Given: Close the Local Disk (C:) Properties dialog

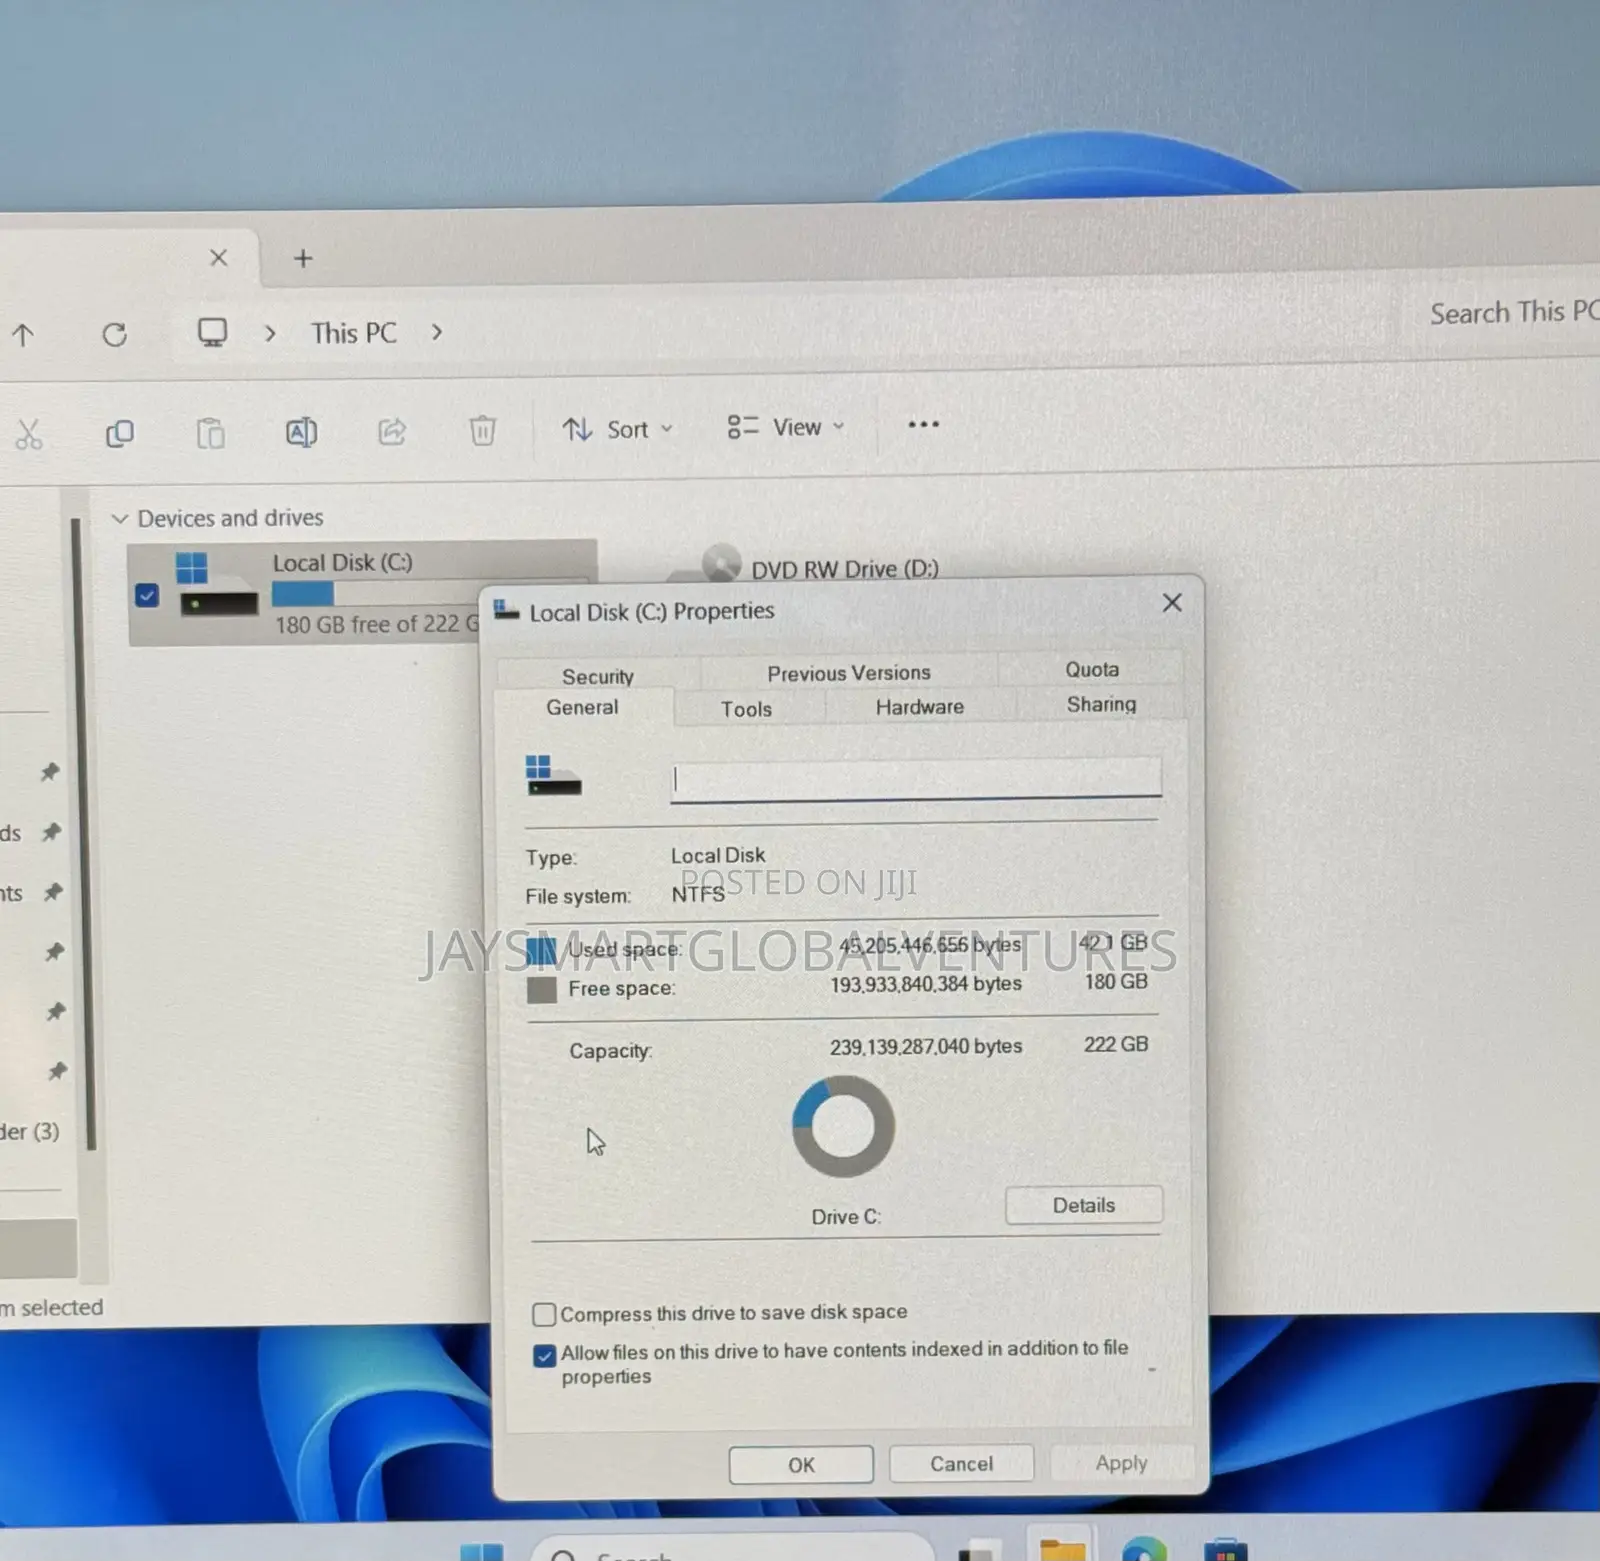Looking at the screenshot, I should pyautogui.click(x=1172, y=603).
